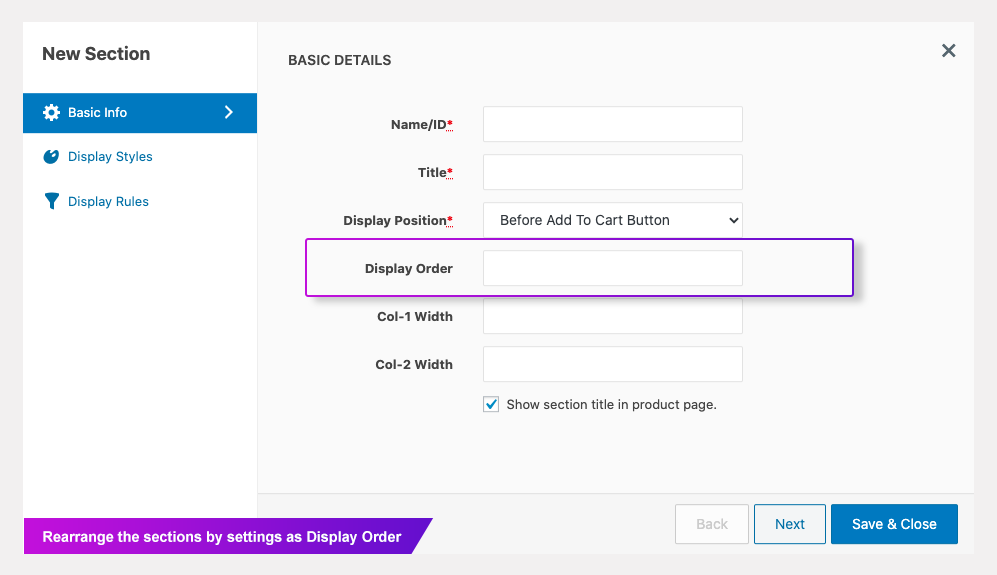Click the Back button
997x575 pixels.
(712, 524)
